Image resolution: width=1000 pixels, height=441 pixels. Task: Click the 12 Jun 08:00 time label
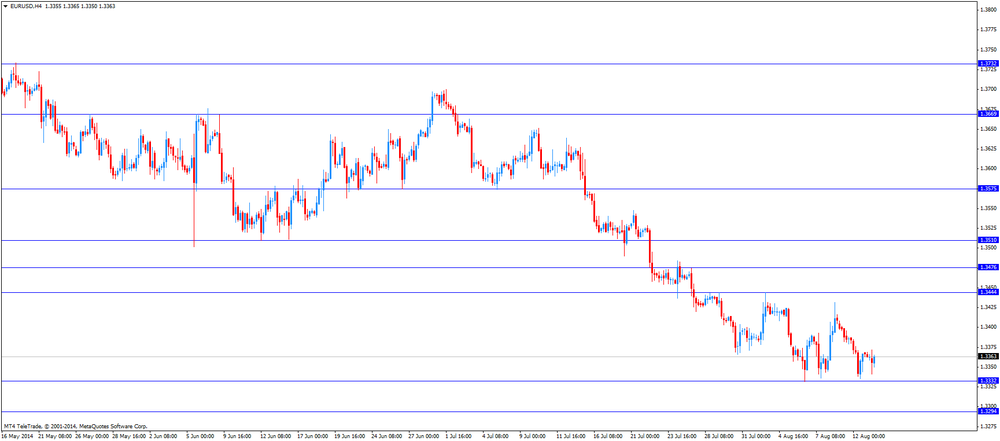pos(277,437)
